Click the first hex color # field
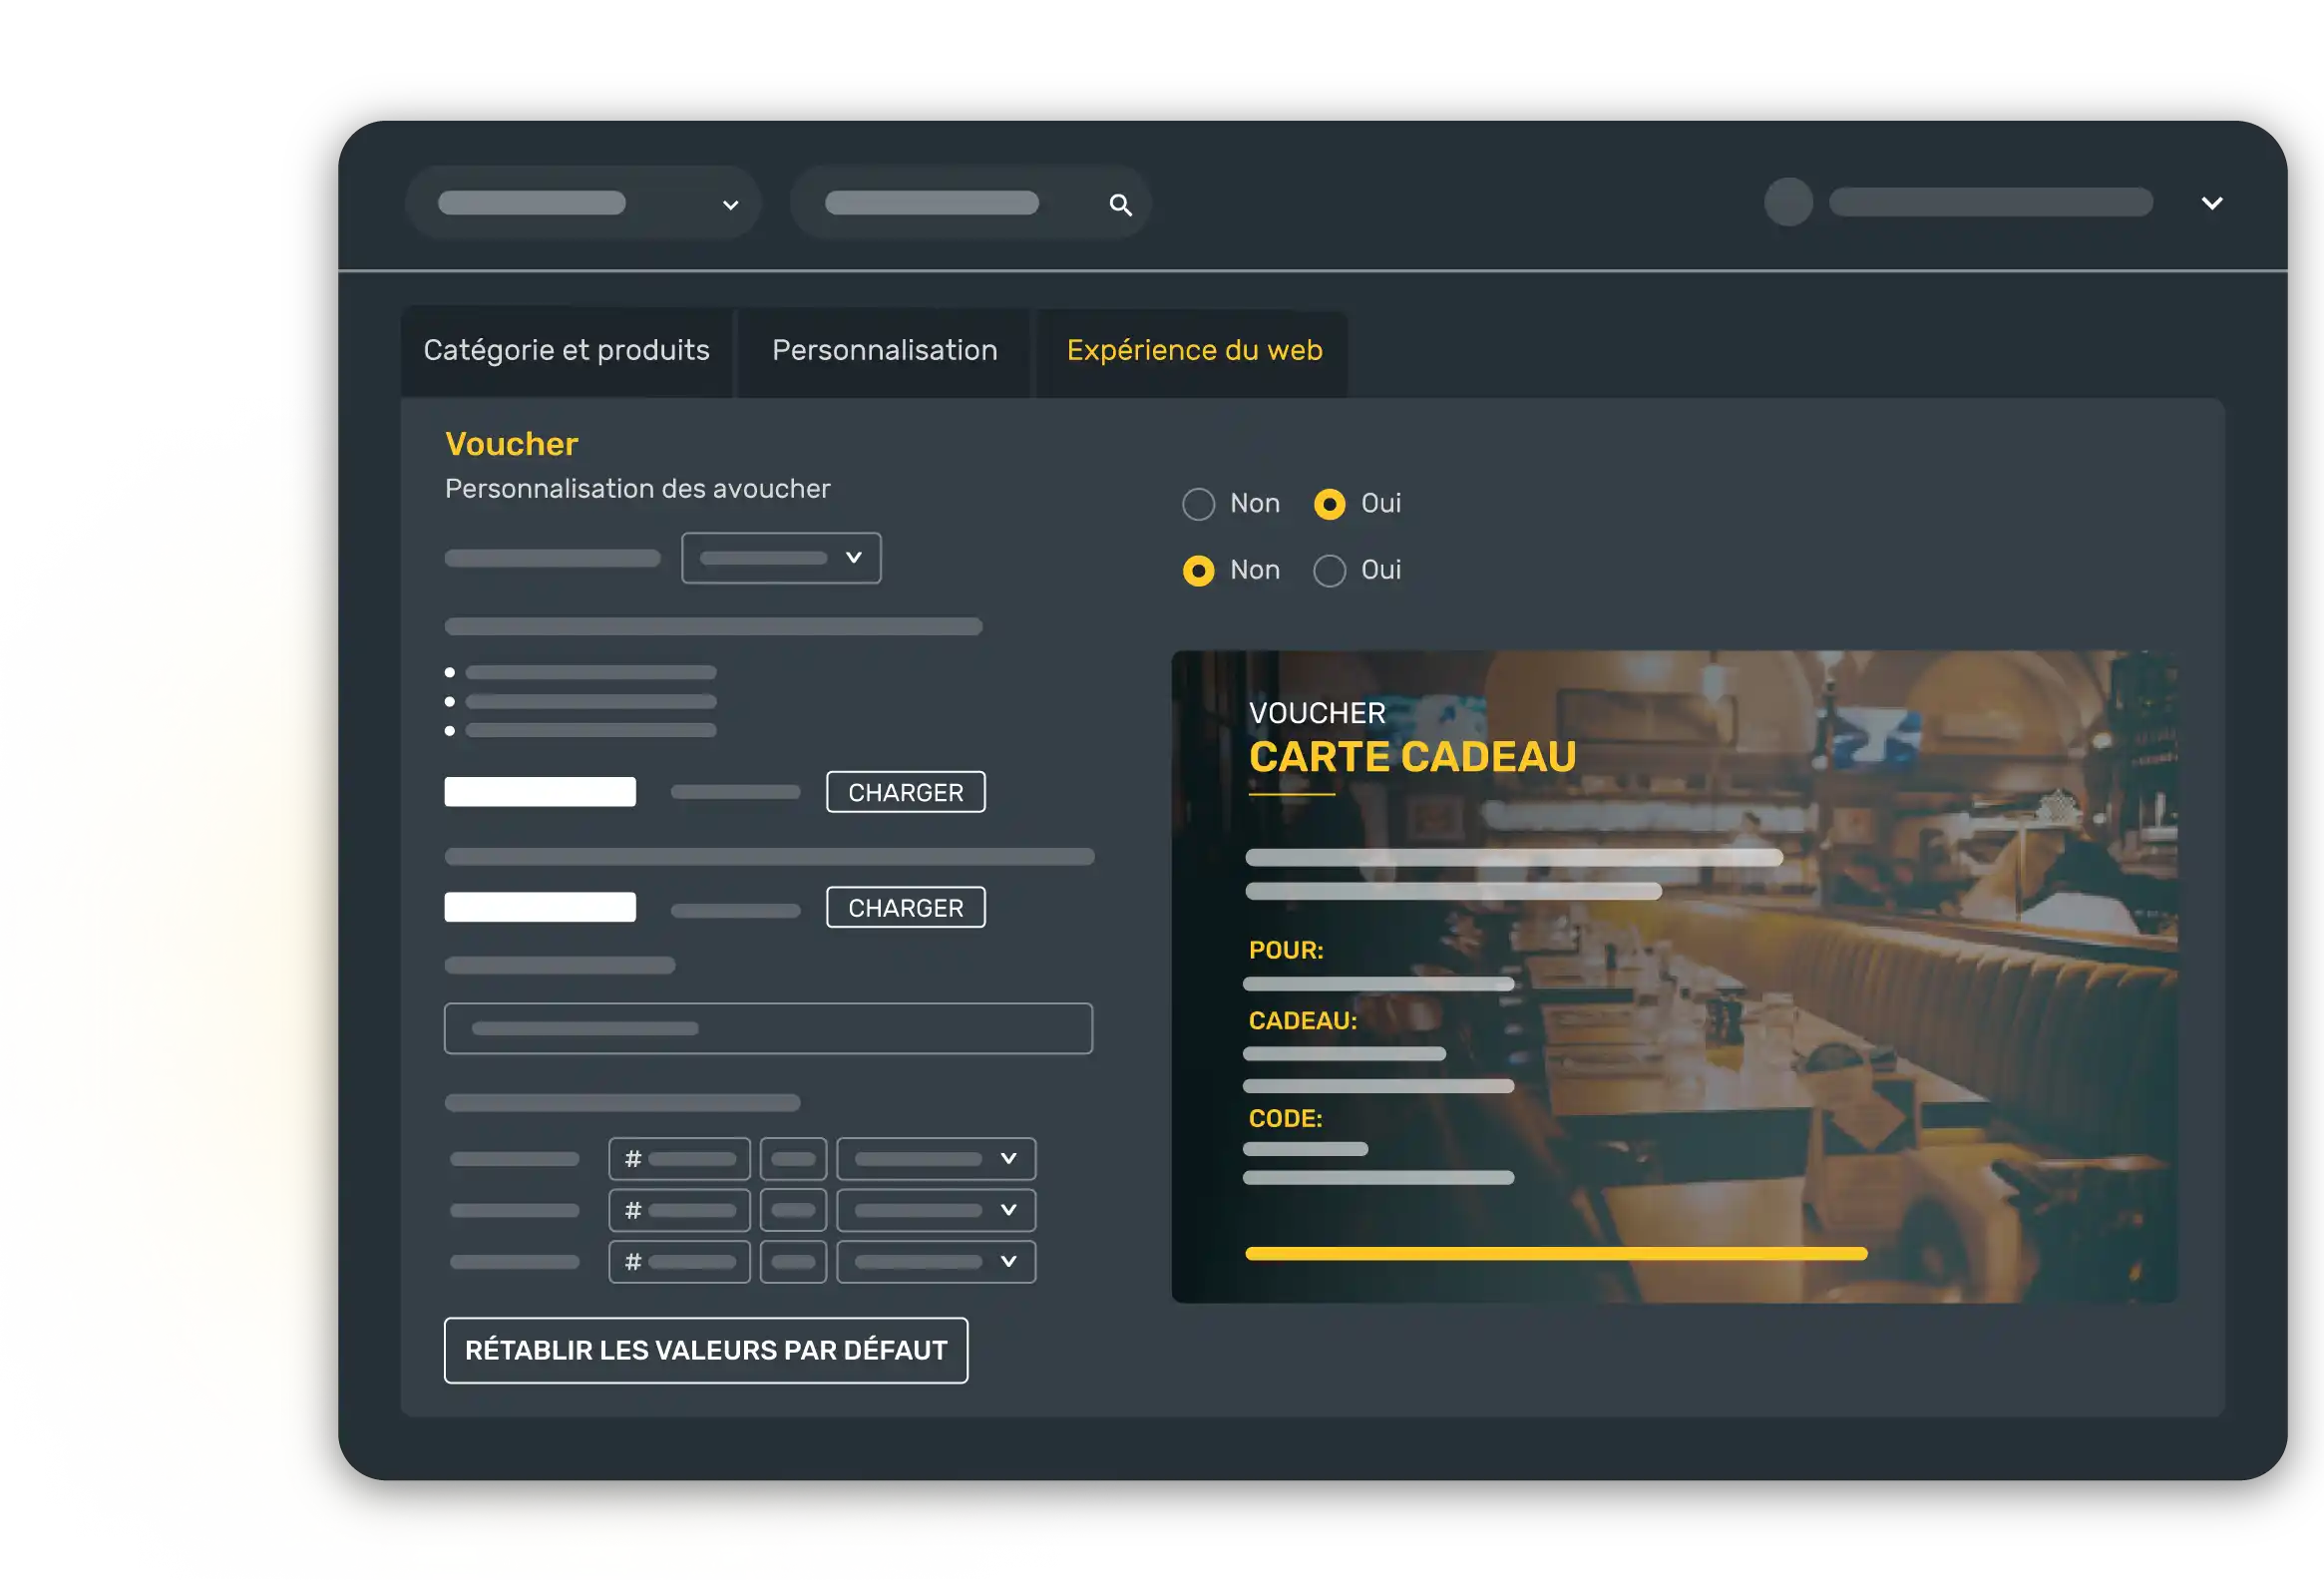Image resolution: width=2324 pixels, height=1580 pixels. (x=679, y=1159)
